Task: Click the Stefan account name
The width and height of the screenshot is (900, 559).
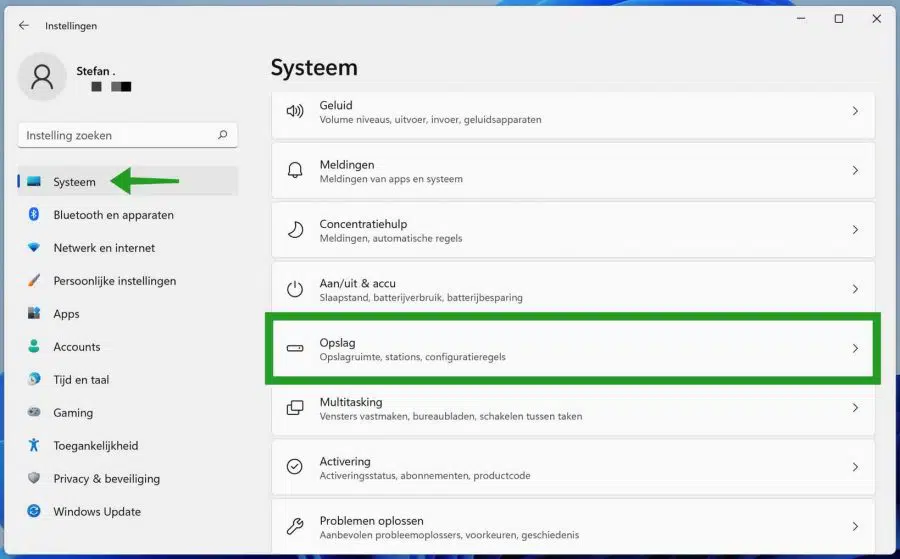Action: click(x=95, y=71)
